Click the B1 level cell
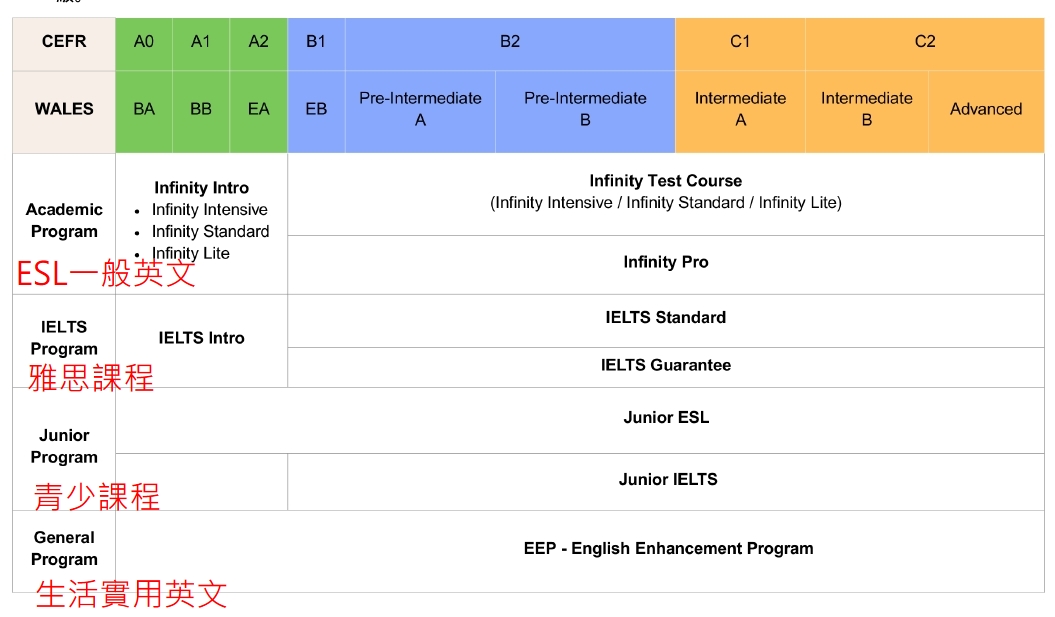This screenshot has width=1055, height=617. click(316, 42)
